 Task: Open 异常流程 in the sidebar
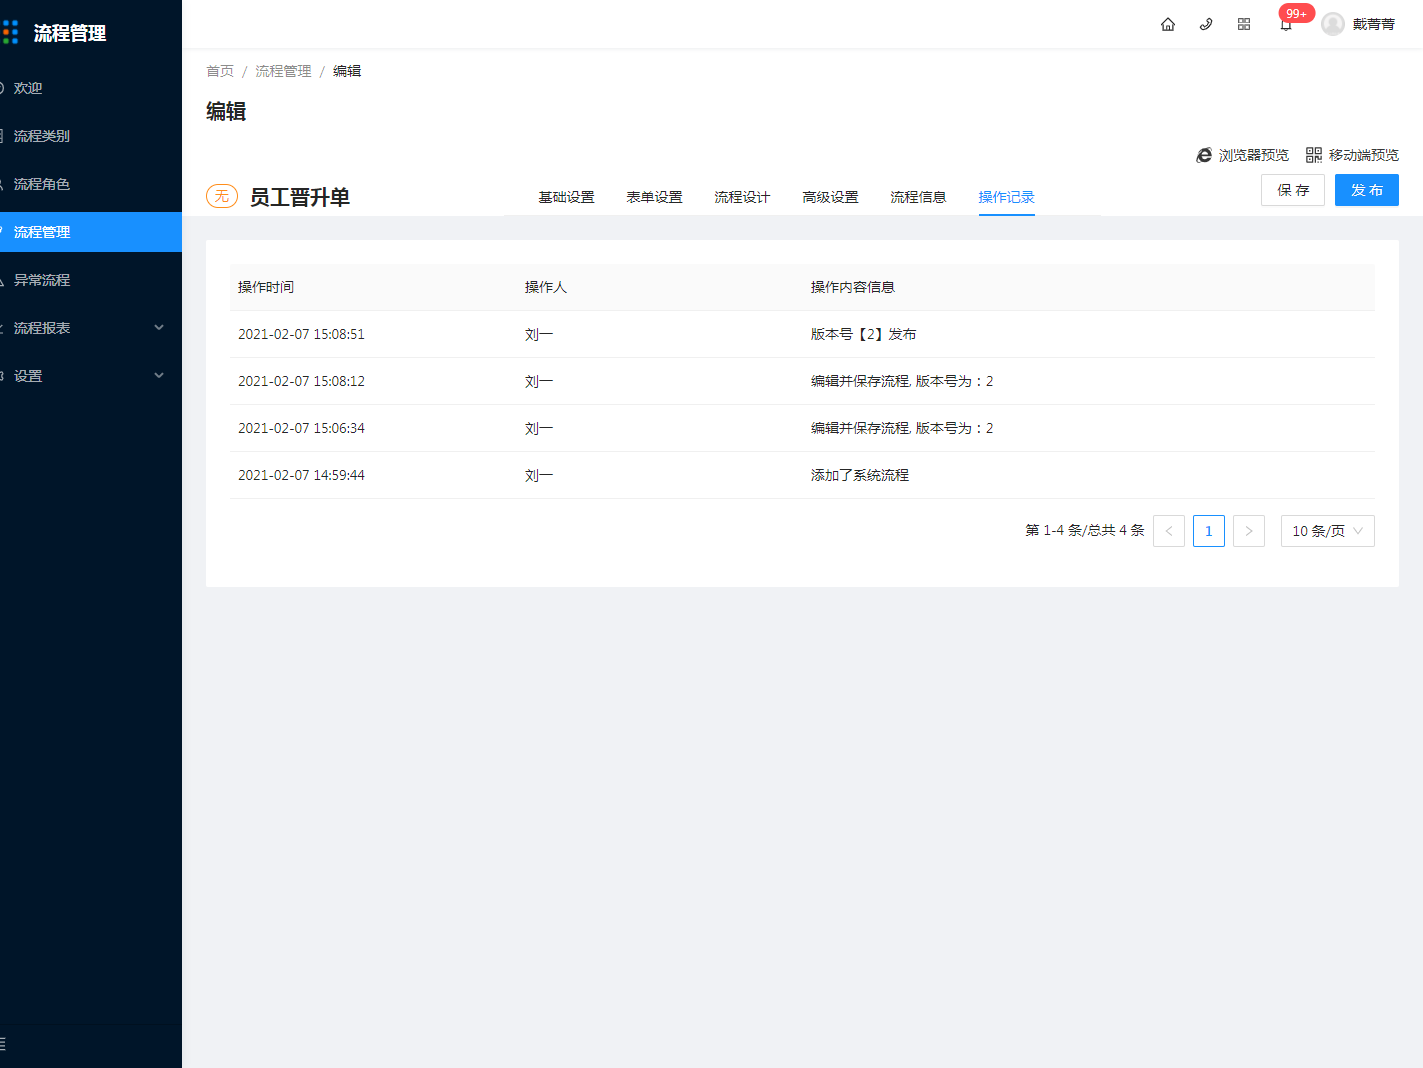click(x=91, y=280)
